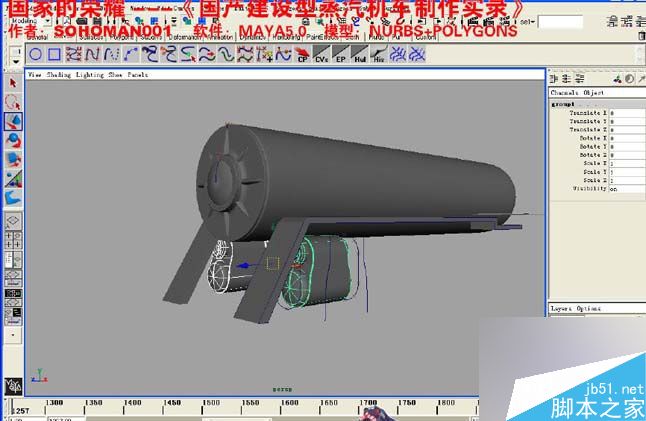Select the NURBS circle shelf icon

pyautogui.click(x=36, y=54)
